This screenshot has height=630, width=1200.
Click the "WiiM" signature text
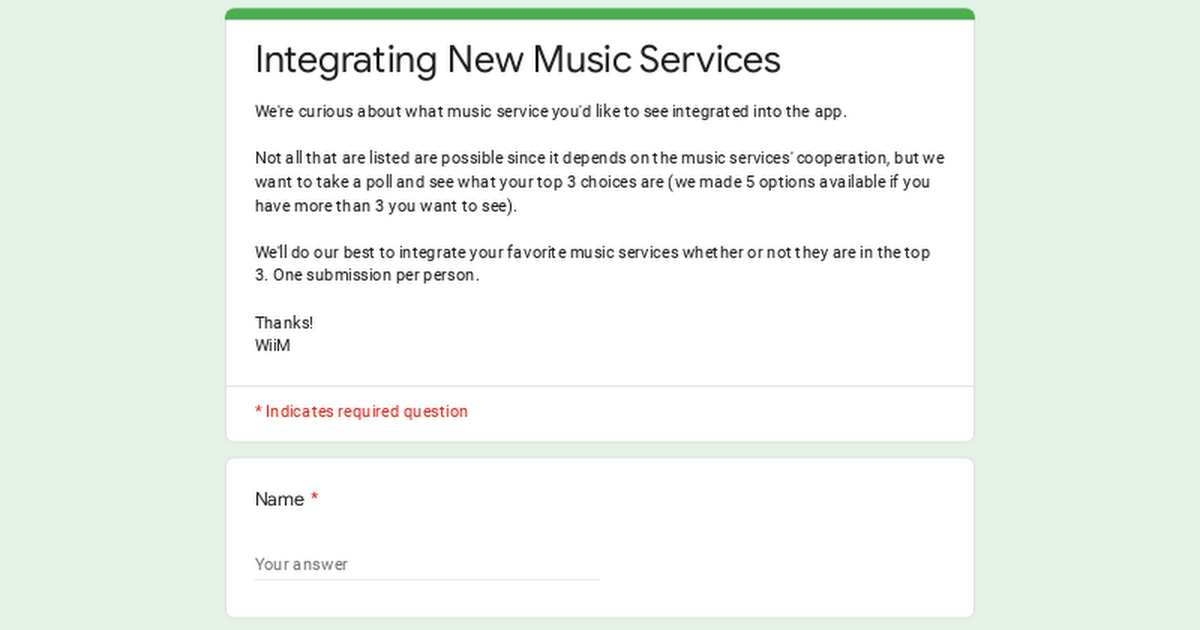pyautogui.click(x=272, y=346)
